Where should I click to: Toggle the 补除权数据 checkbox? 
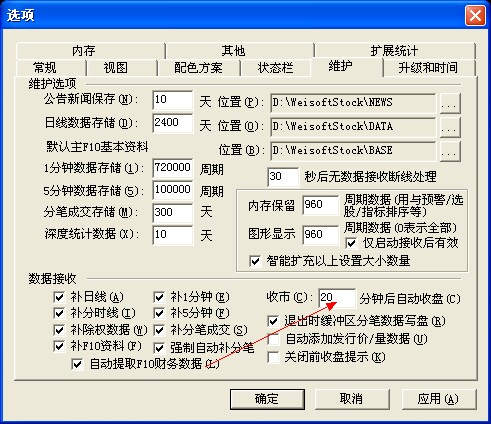coord(59,330)
